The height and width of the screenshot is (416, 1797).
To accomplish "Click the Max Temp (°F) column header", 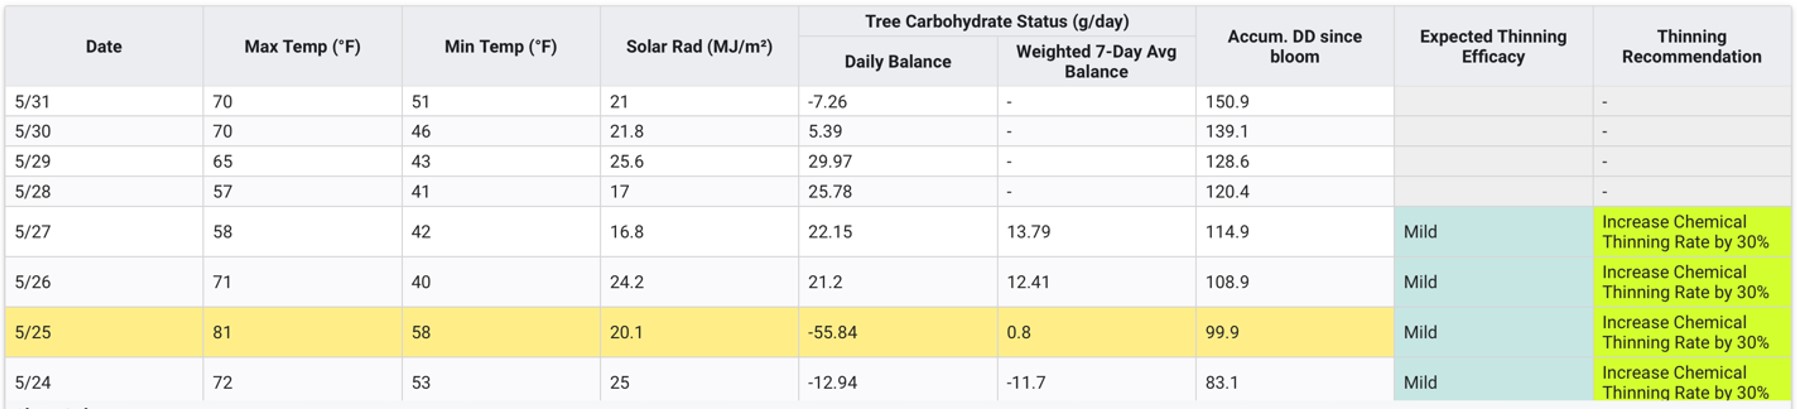I will click(x=302, y=46).
